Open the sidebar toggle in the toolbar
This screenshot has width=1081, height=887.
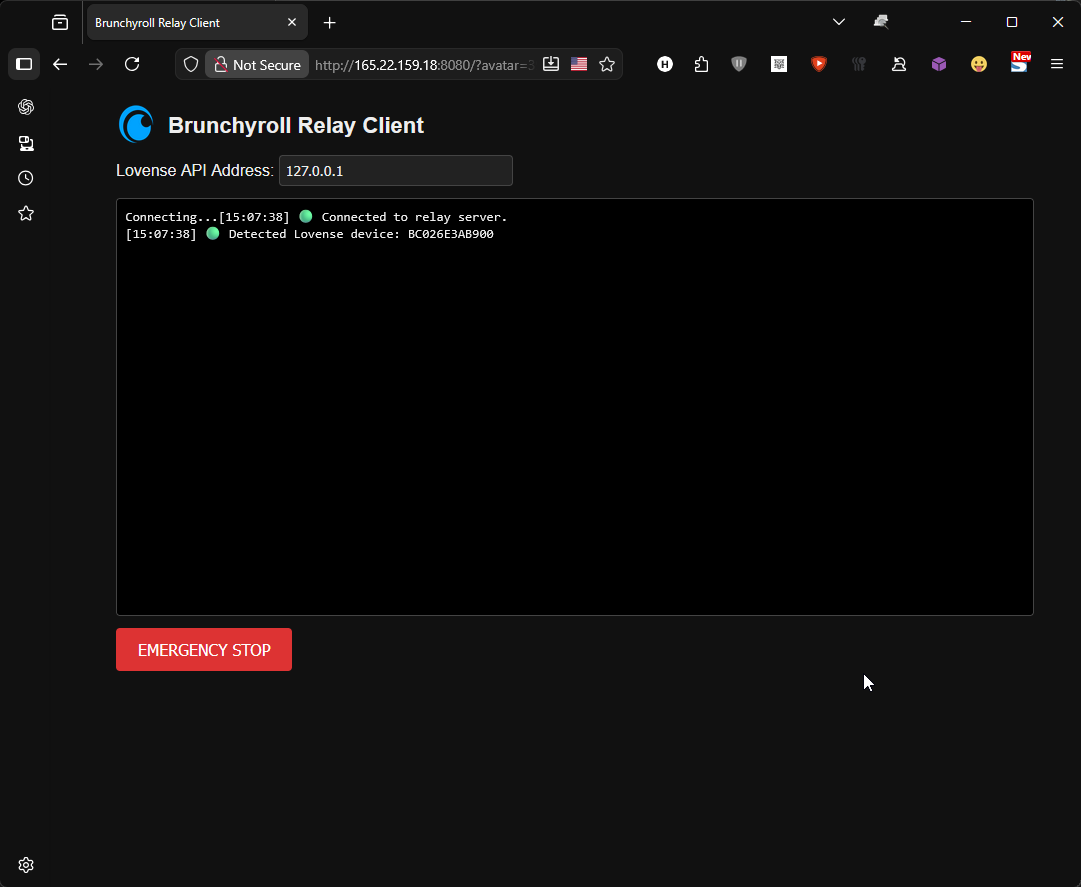click(24, 64)
